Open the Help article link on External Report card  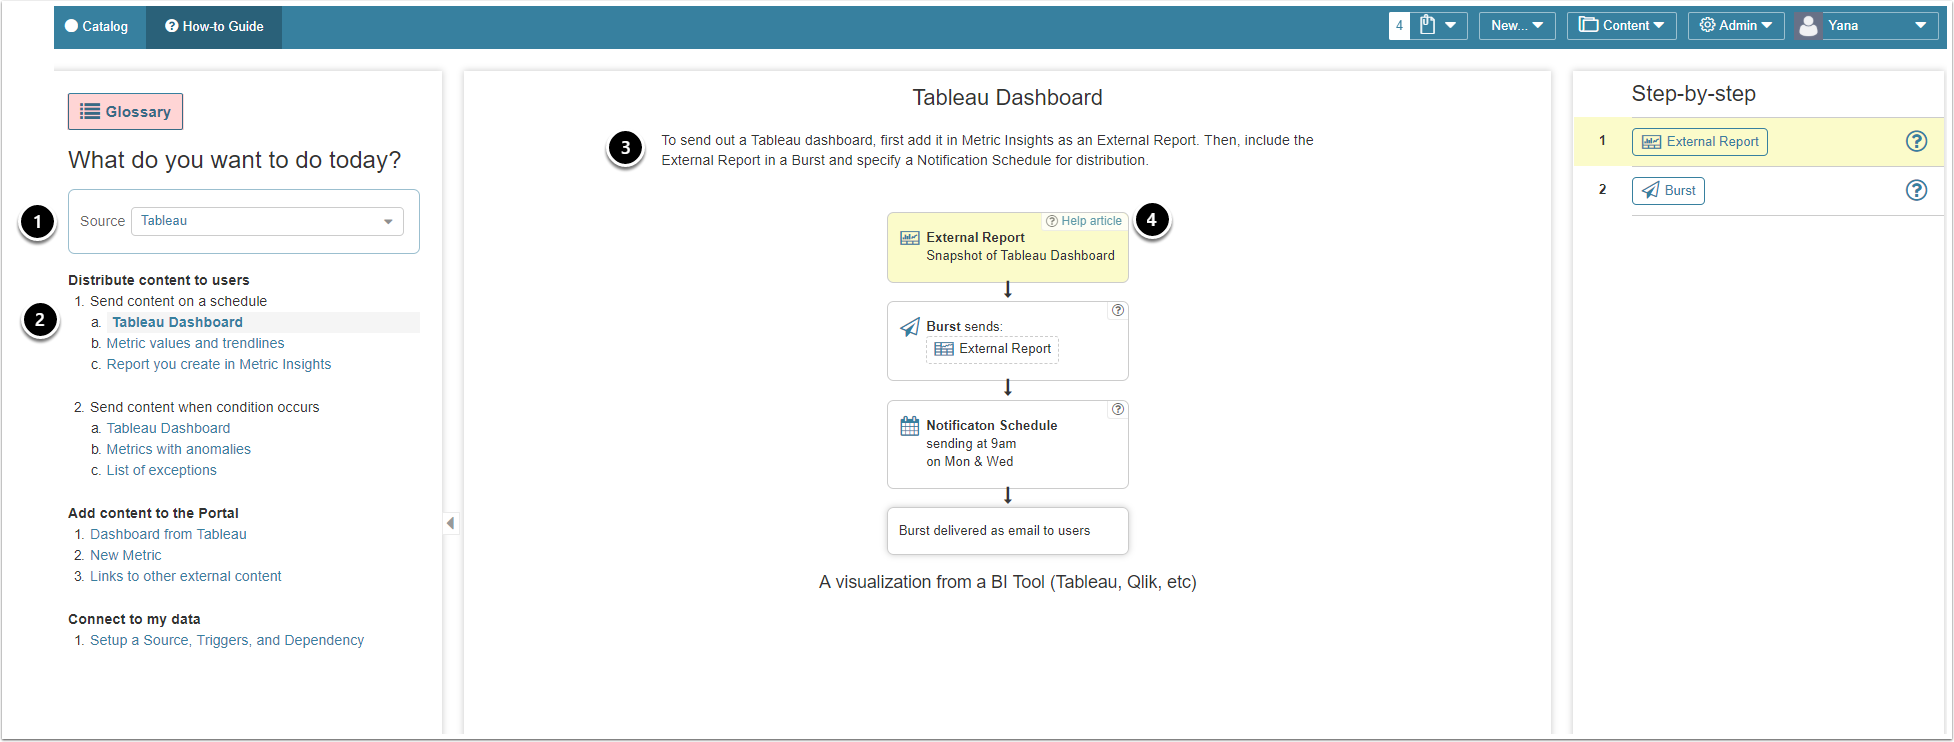pyautogui.click(x=1084, y=221)
